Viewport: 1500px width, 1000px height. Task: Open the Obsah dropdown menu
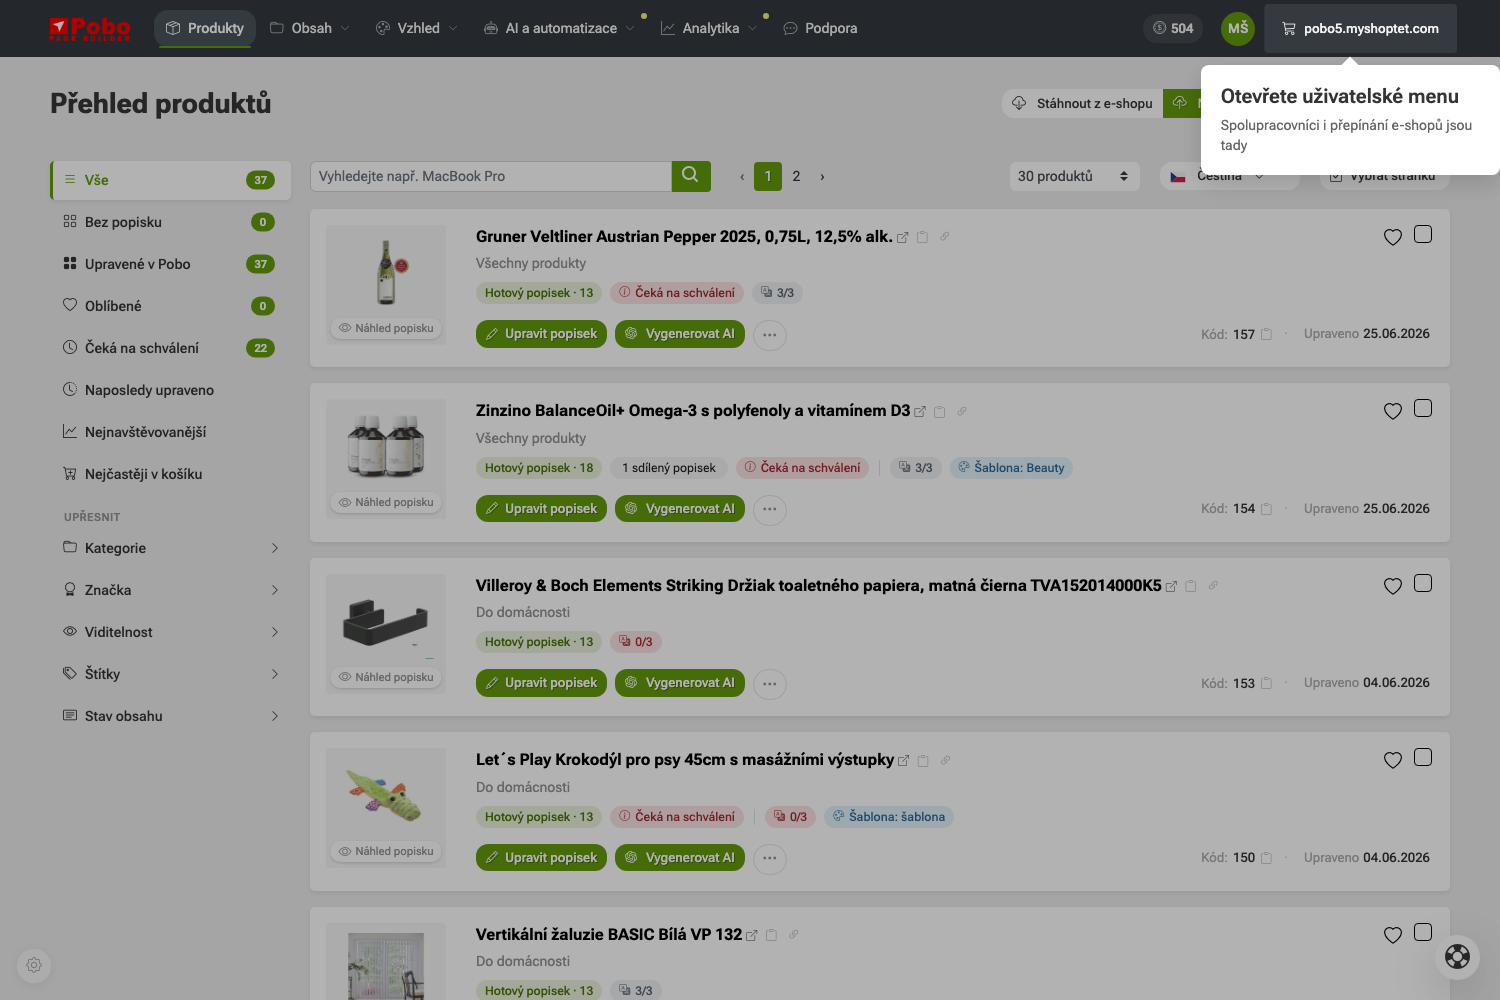click(x=310, y=28)
